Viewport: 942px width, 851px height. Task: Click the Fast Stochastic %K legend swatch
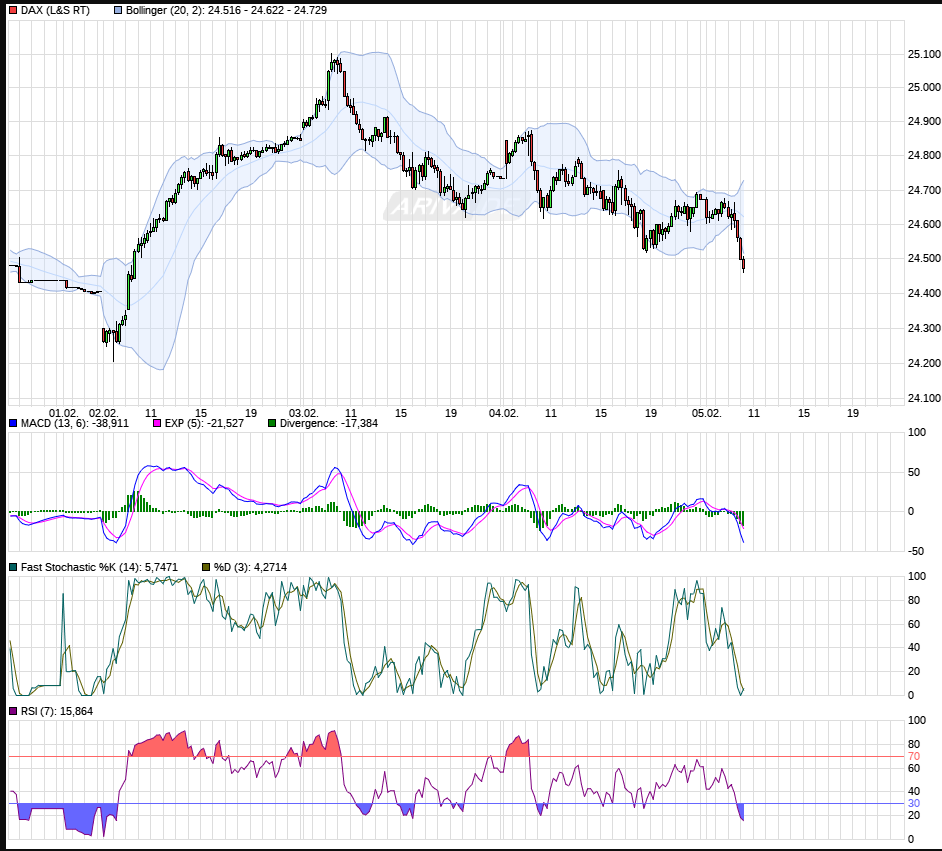click(13, 567)
